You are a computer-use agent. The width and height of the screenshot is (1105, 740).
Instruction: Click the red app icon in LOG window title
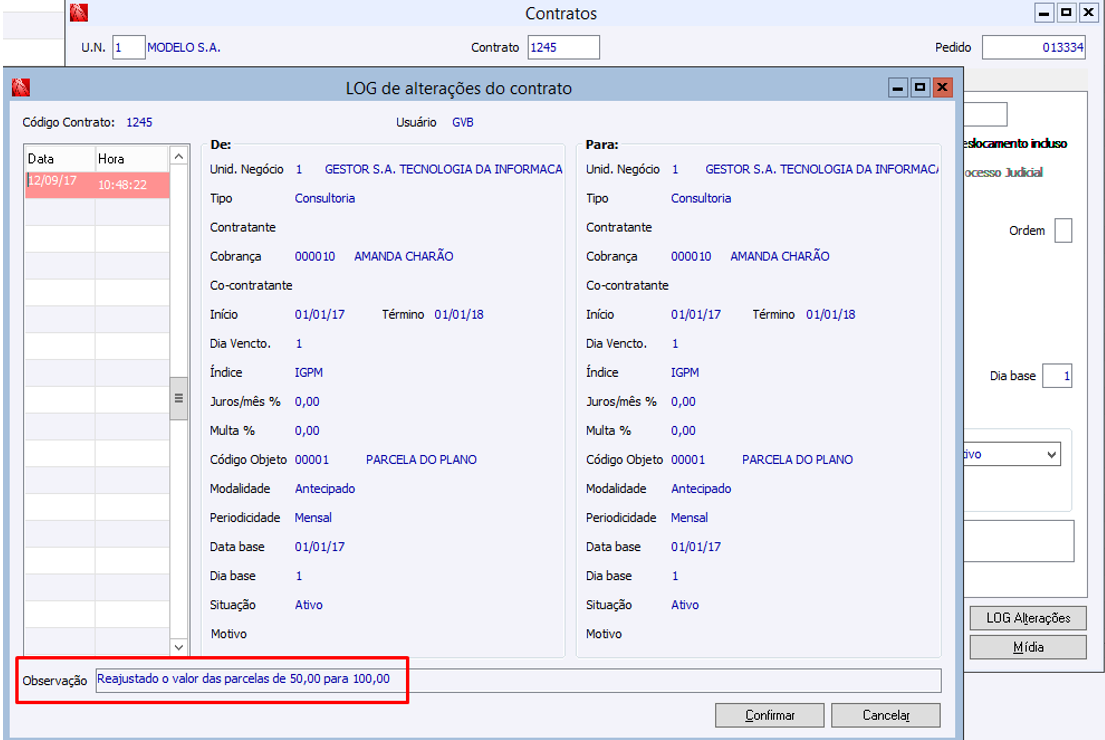[20, 87]
